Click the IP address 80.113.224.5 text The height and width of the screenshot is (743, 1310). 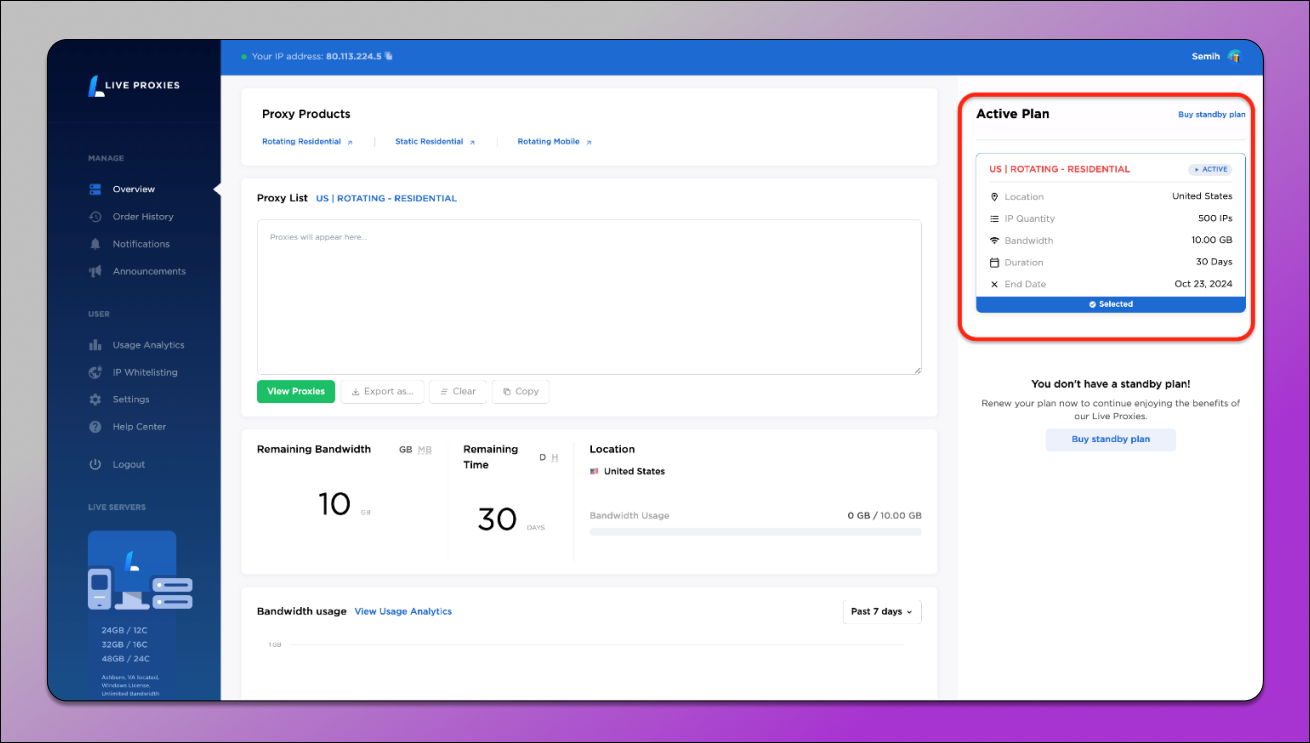coord(354,56)
